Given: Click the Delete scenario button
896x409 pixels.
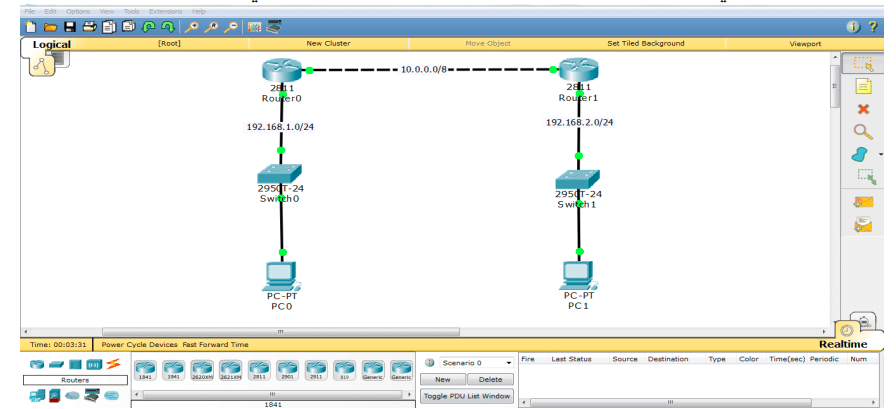Looking at the screenshot, I should coord(490,379).
